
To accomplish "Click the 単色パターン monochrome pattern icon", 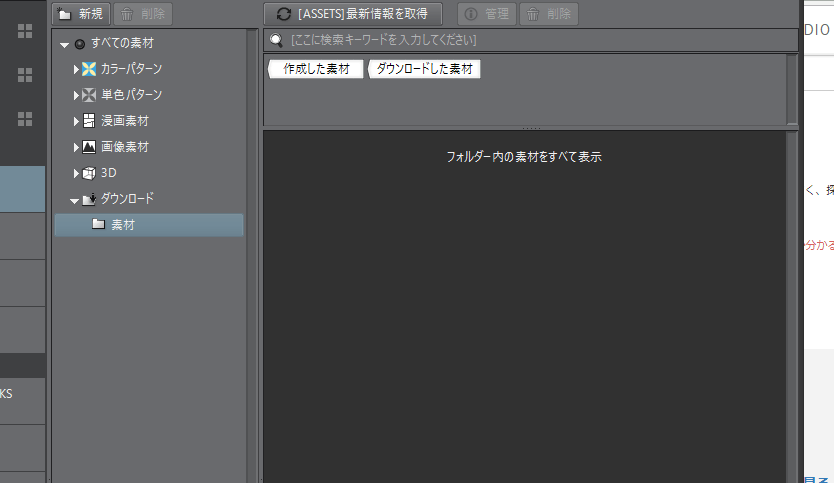I will coord(89,95).
